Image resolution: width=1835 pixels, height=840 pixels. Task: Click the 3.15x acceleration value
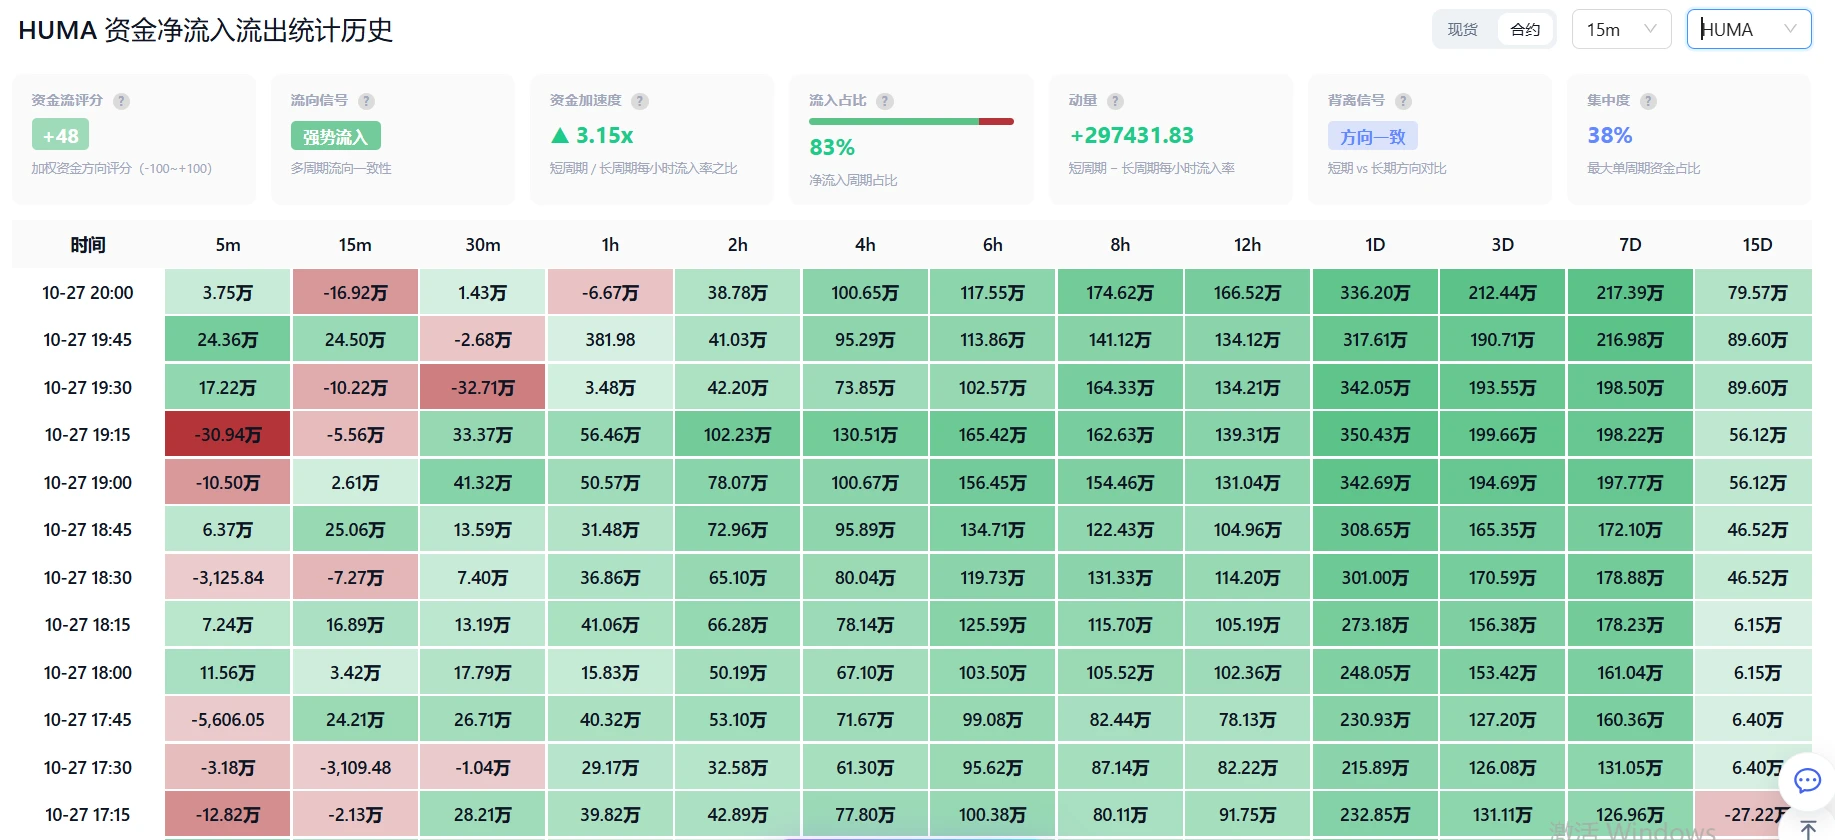(x=592, y=135)
